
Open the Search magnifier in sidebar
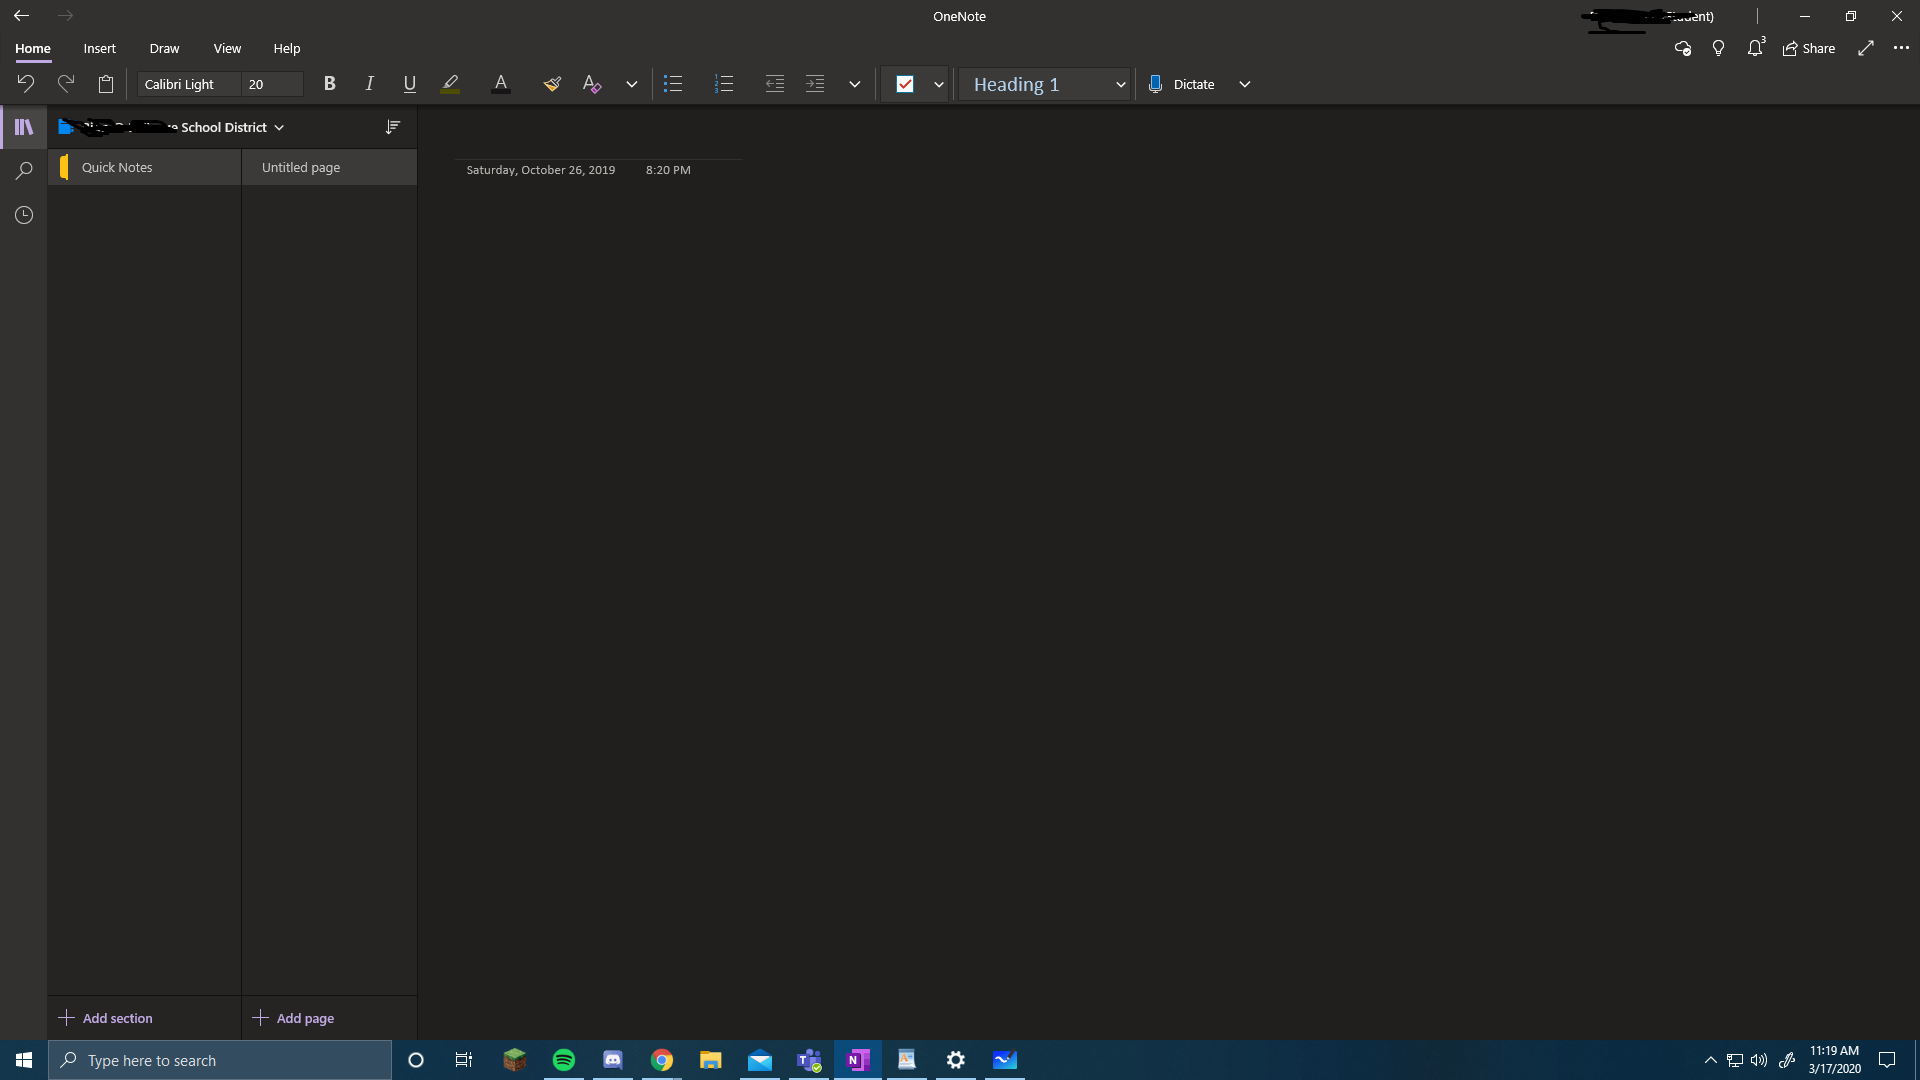tap(24, 171)
